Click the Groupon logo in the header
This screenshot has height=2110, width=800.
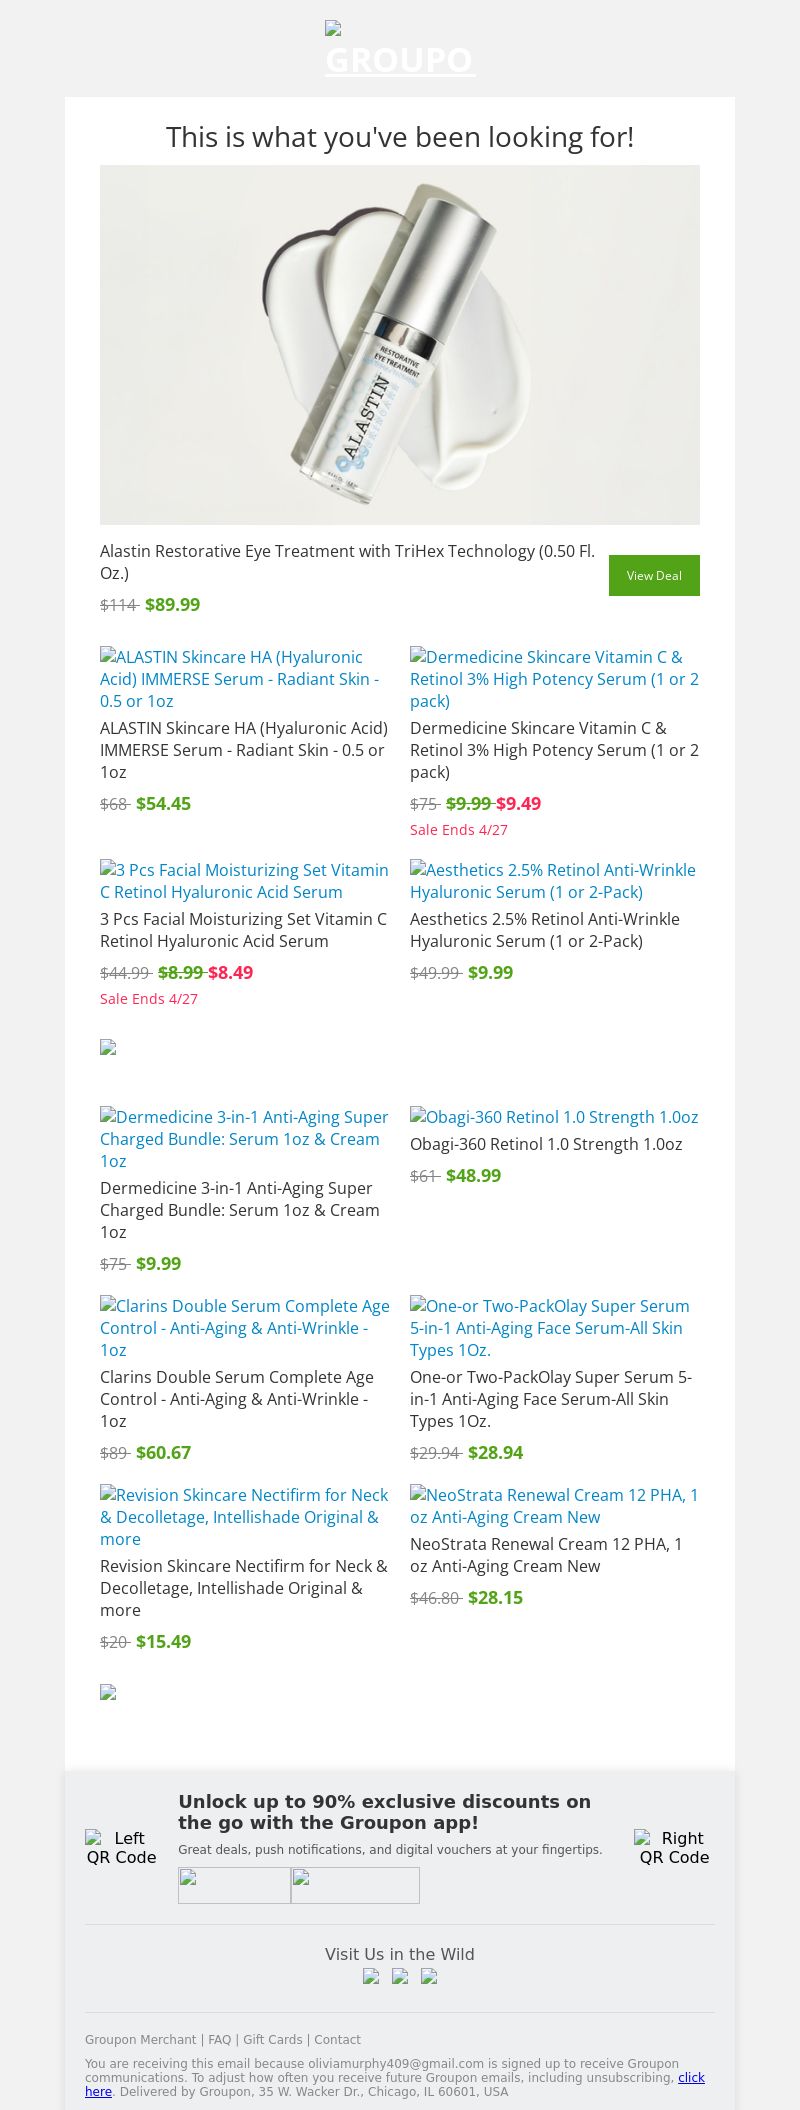click(x=399, y=50)
